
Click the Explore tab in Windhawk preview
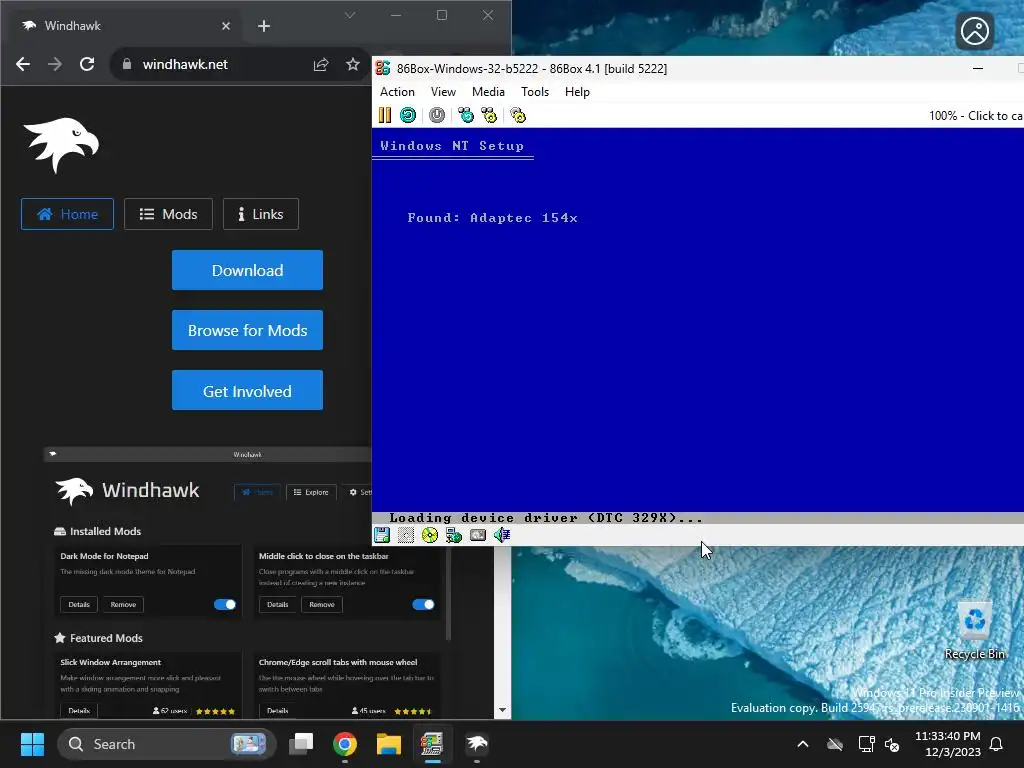[x=312, y=492]
